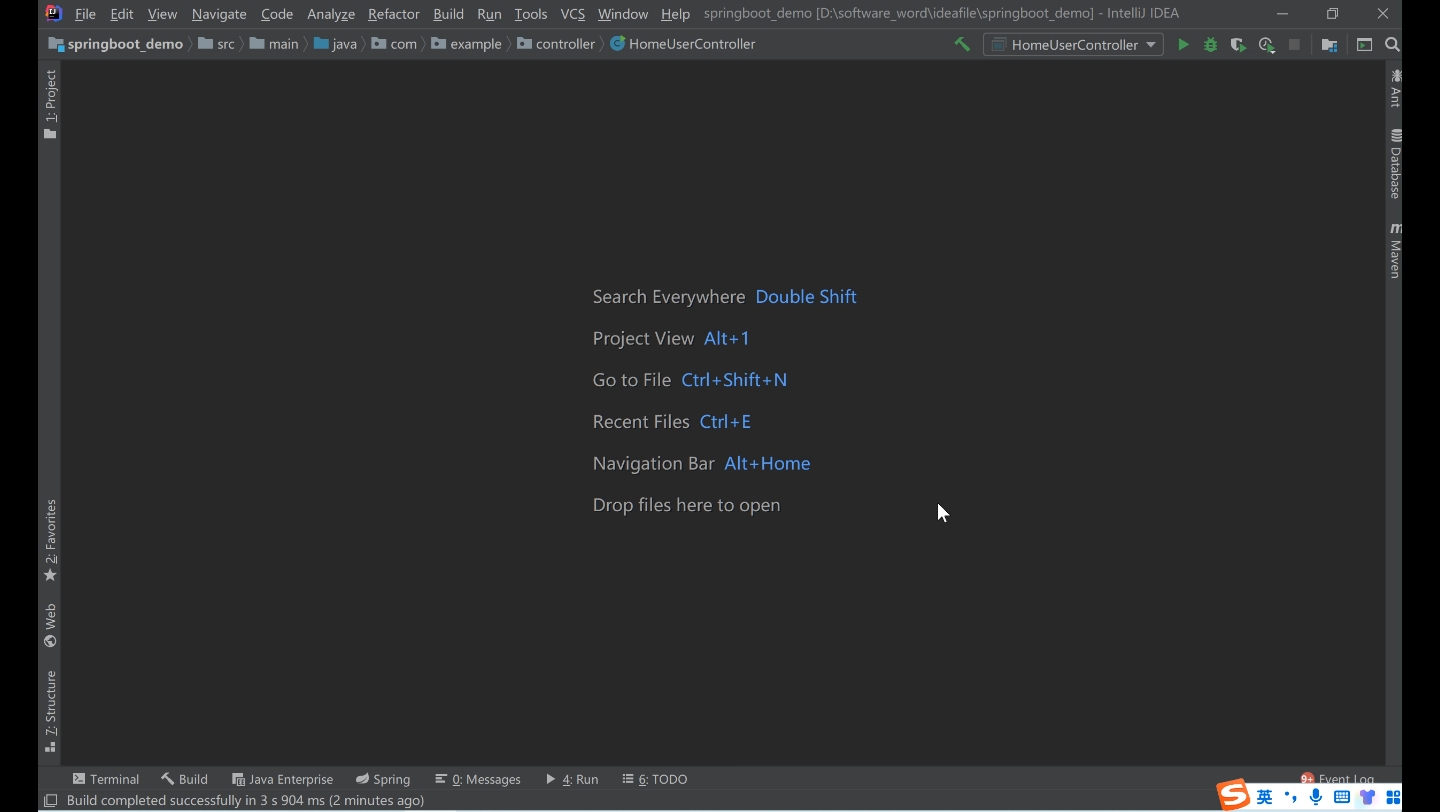Open the Tools menu

(x=530, y=14)
